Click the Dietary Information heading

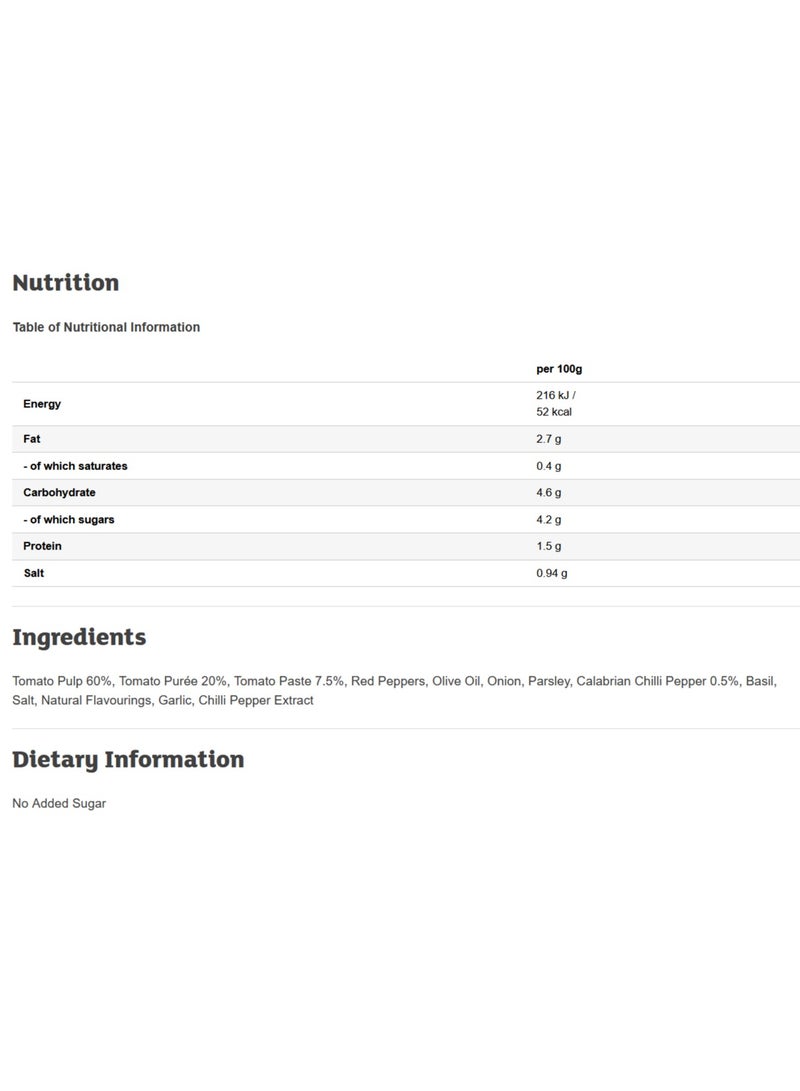pyautogui.click(x=128, y=760)
